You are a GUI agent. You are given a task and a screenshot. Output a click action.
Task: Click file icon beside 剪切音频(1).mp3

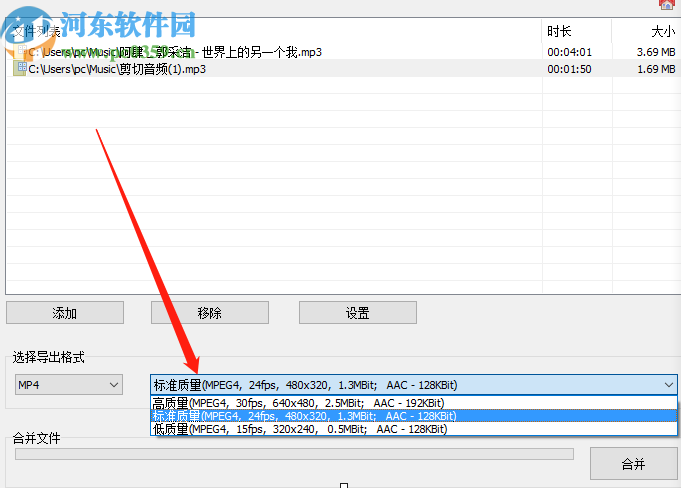click(x=20, y=68)
